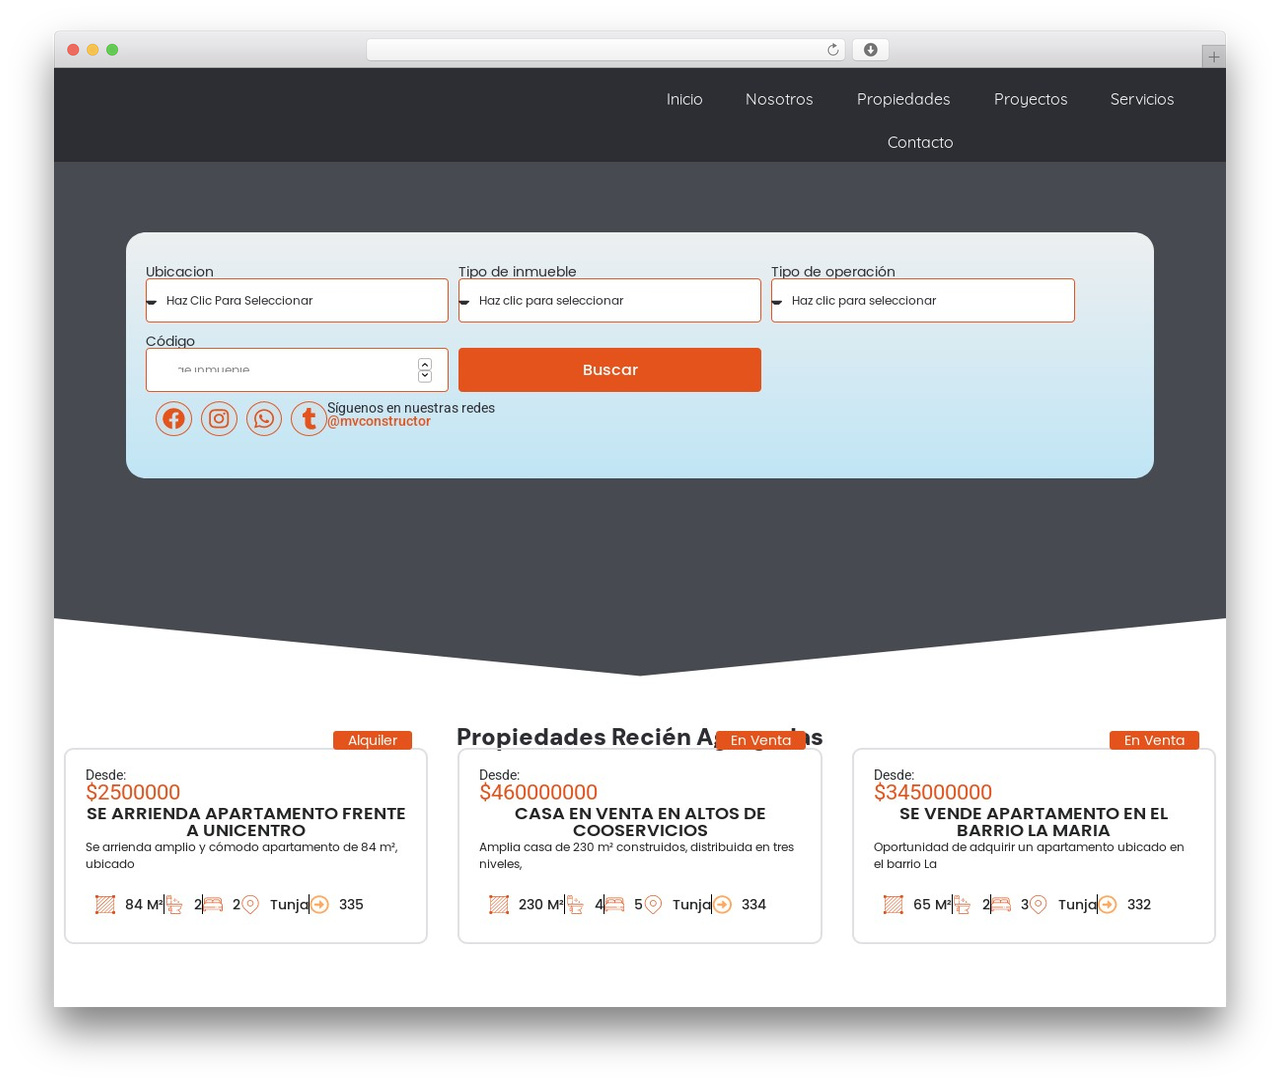Click the price $2500000

[133, 792]
